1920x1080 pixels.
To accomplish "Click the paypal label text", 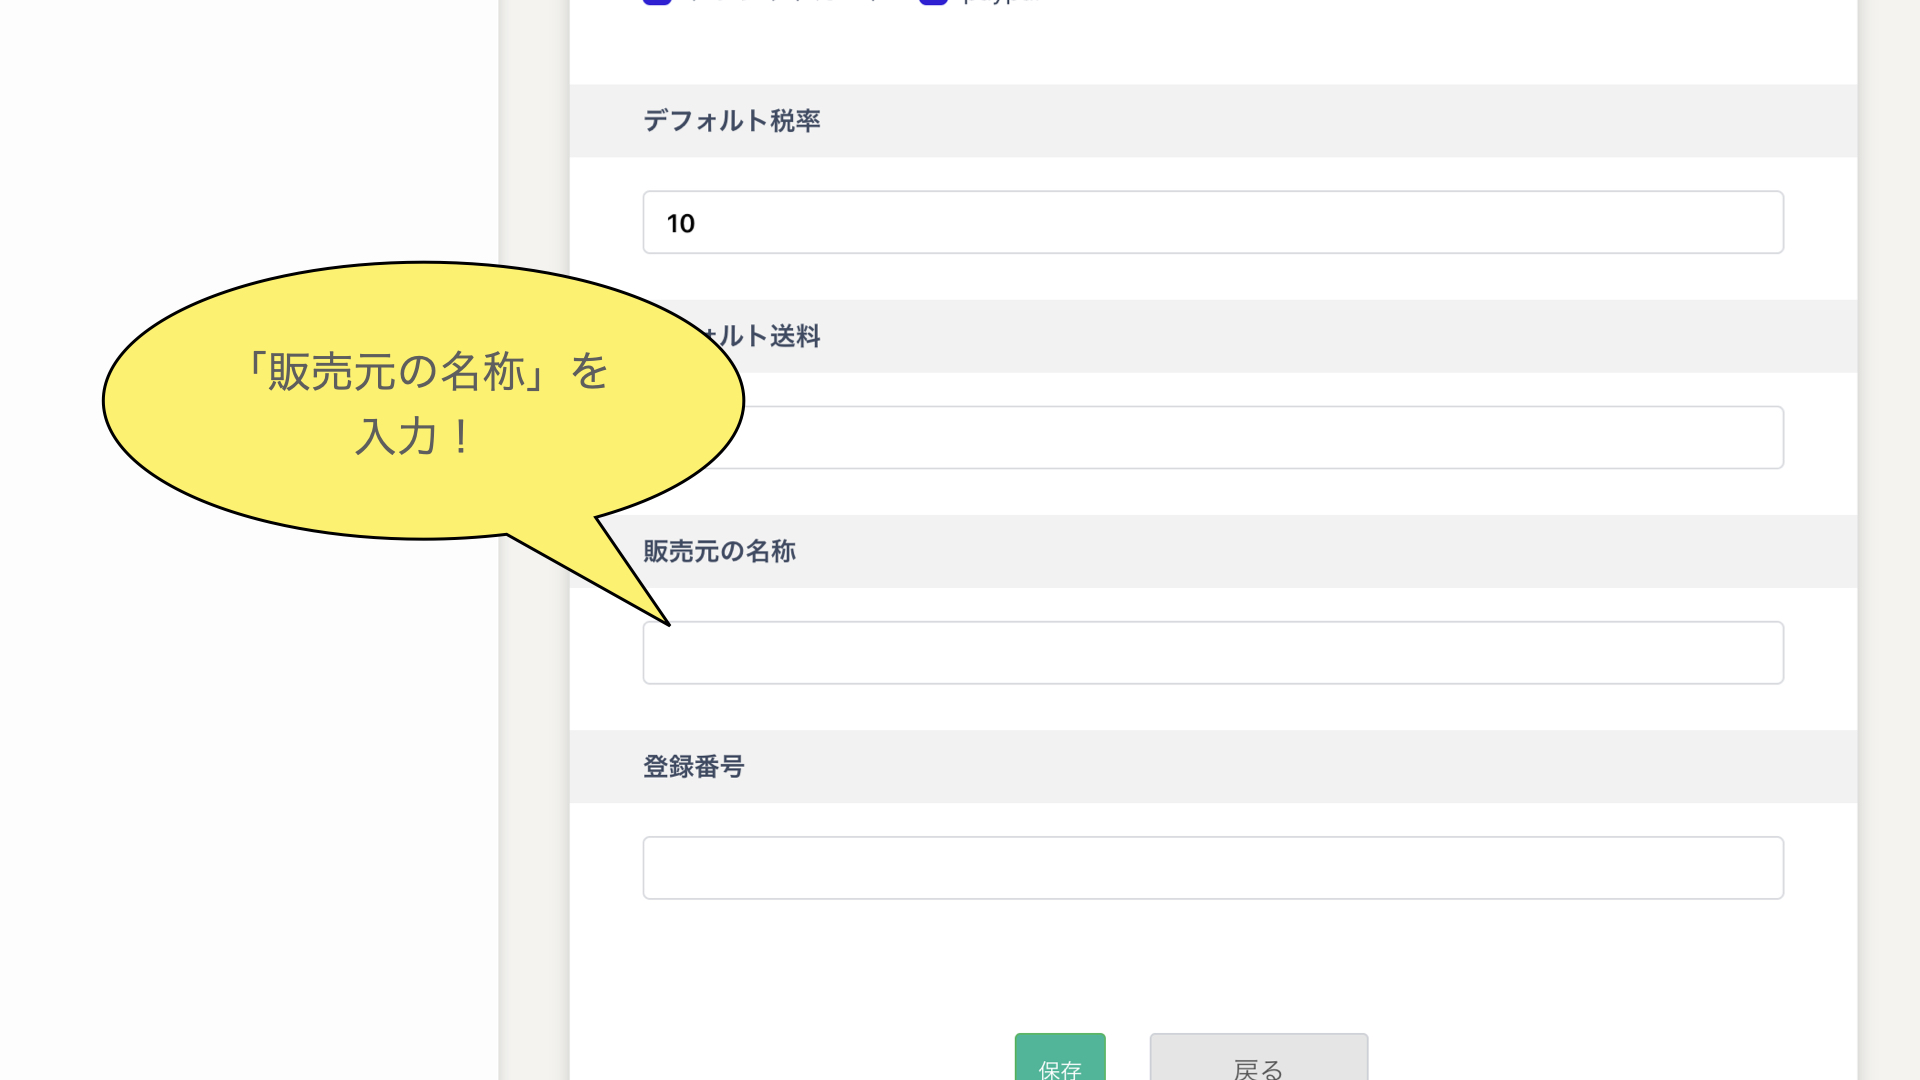I will click(1000, 2).
